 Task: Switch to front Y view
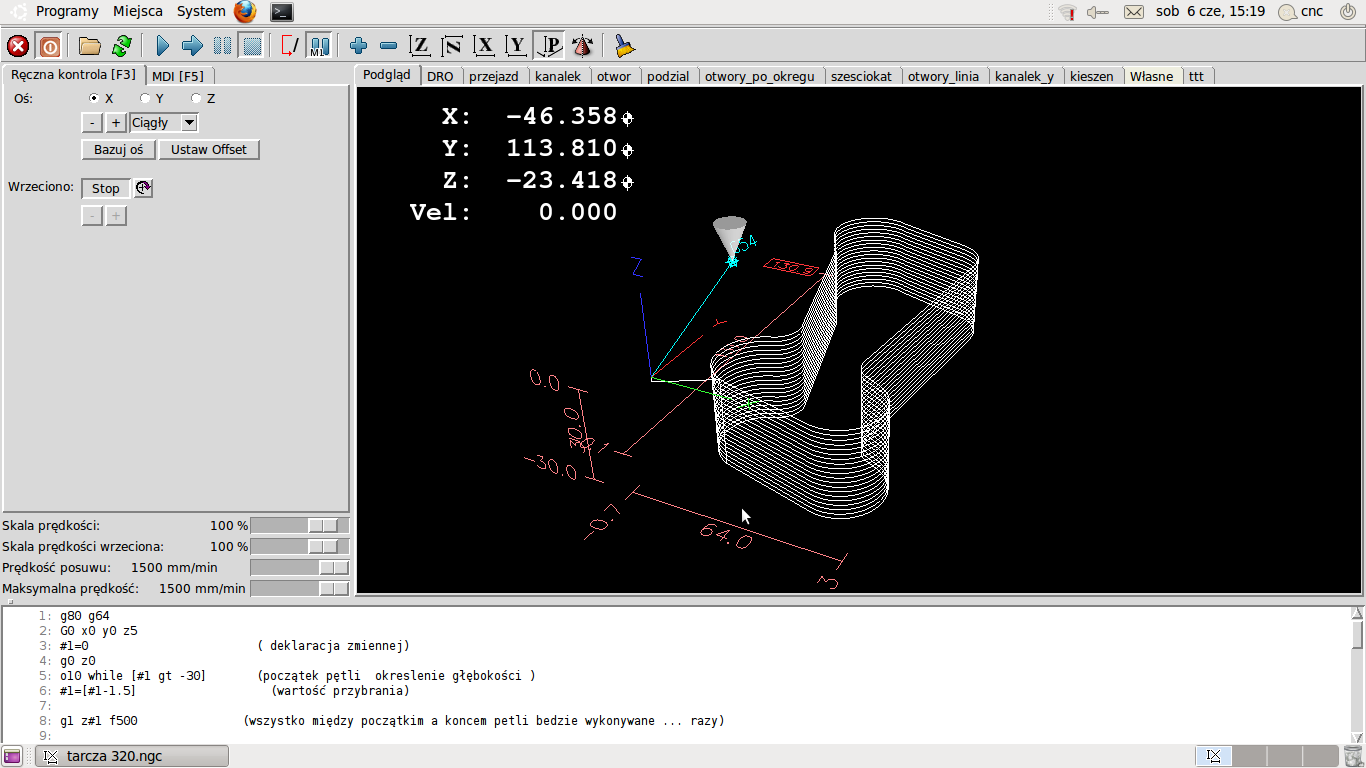[516, 46]
